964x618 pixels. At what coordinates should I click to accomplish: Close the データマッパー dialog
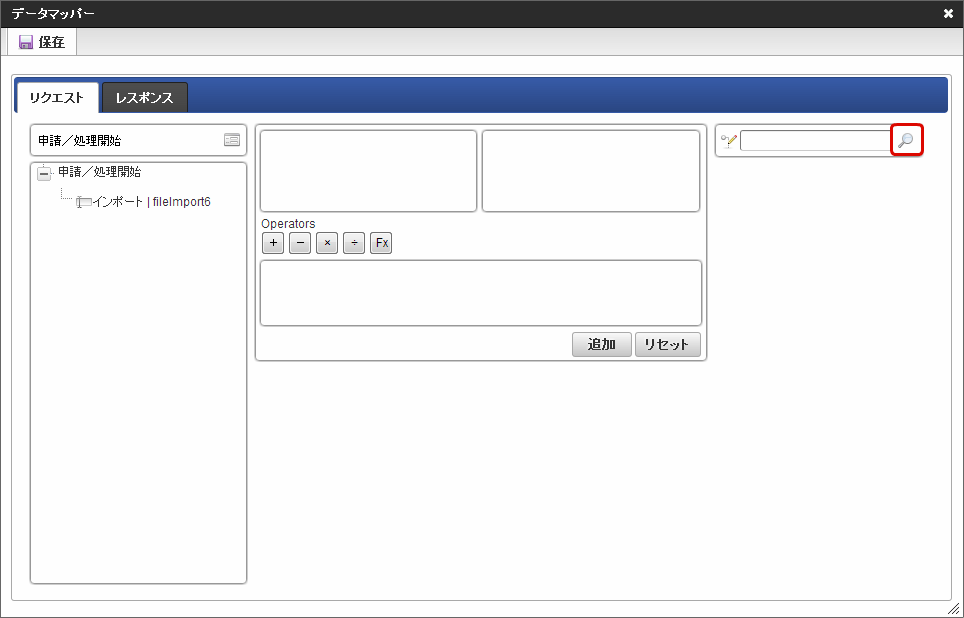click(x=948, y=14)
